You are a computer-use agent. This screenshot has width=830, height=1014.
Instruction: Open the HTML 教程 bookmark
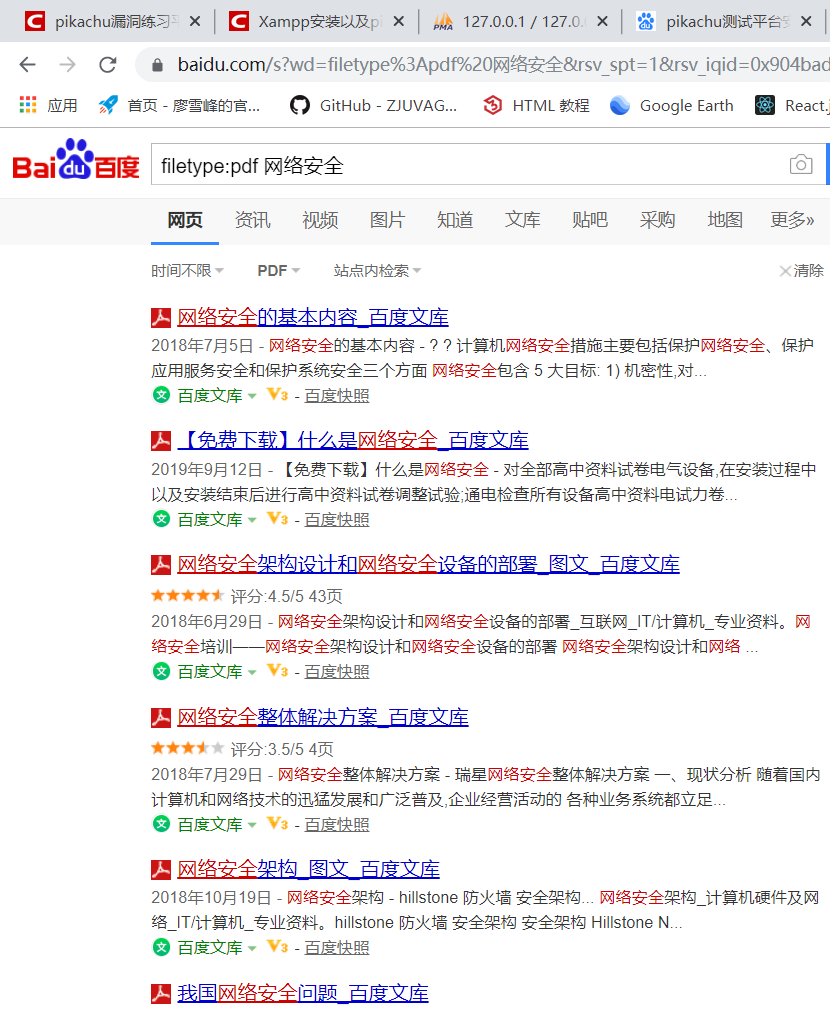(x=536, y=105)
